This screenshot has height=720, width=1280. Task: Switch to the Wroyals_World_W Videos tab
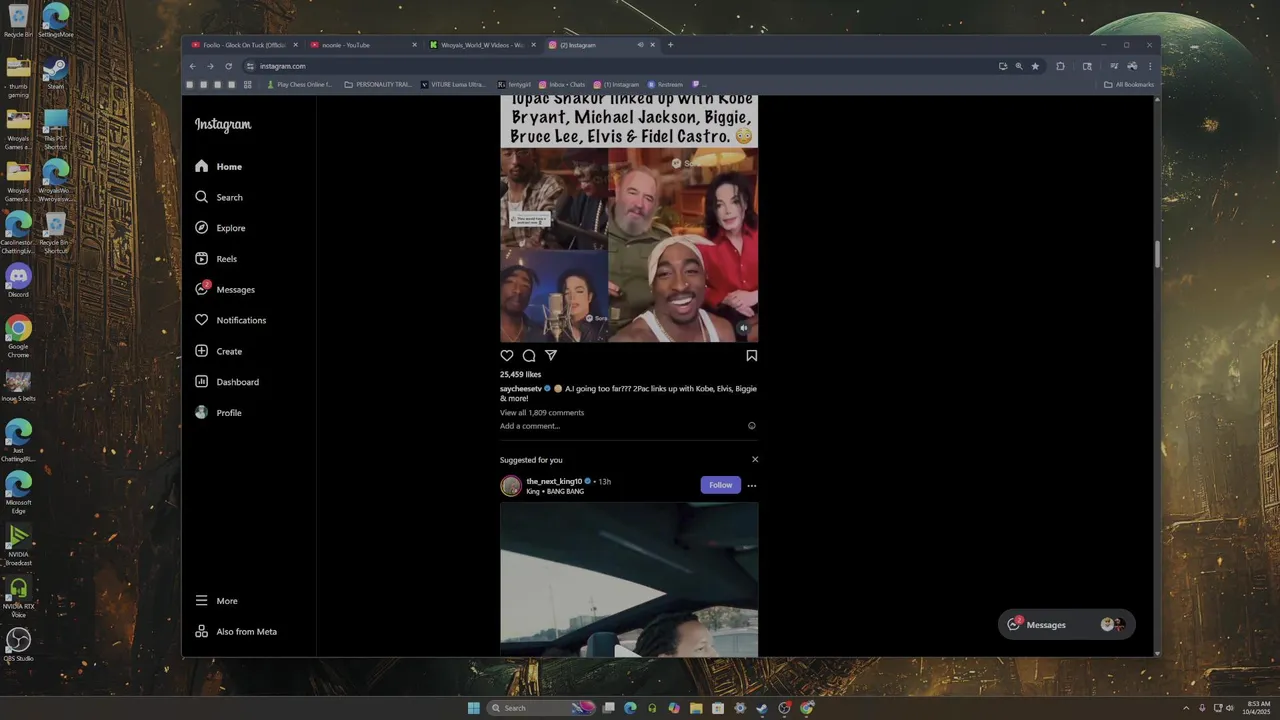483,45
